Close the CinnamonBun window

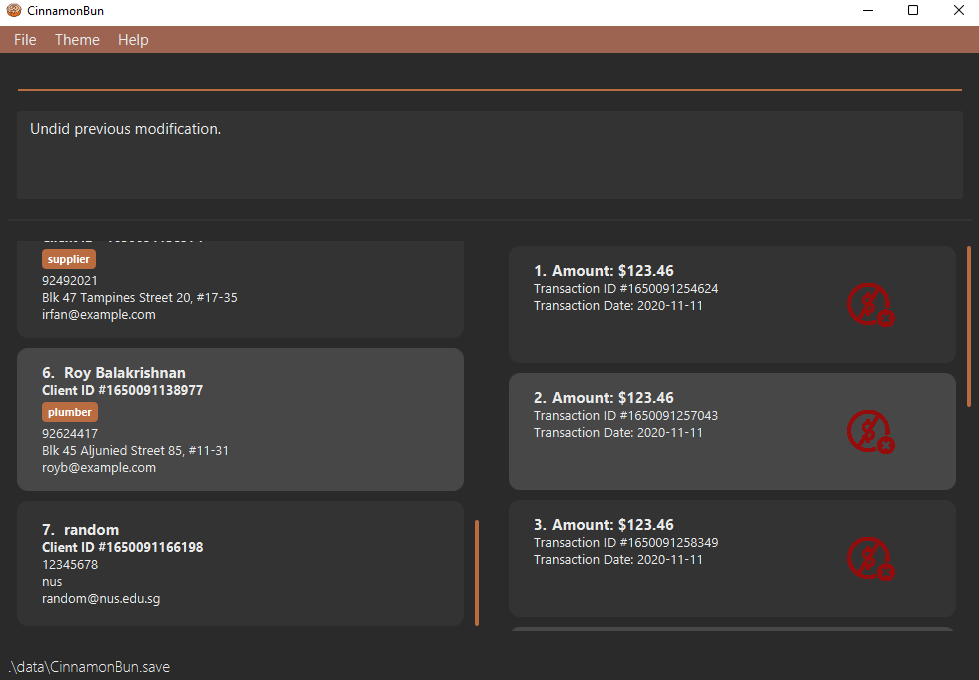tap(959, 10)
